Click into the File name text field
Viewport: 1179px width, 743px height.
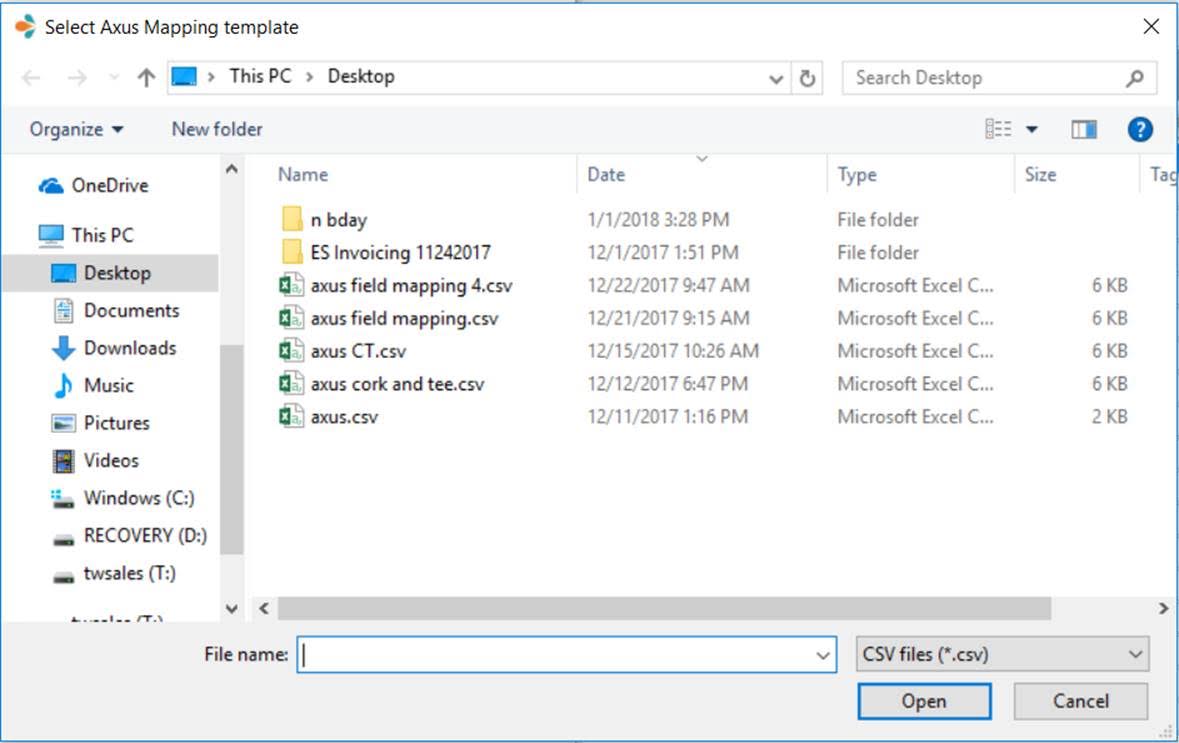click(555, 655)
